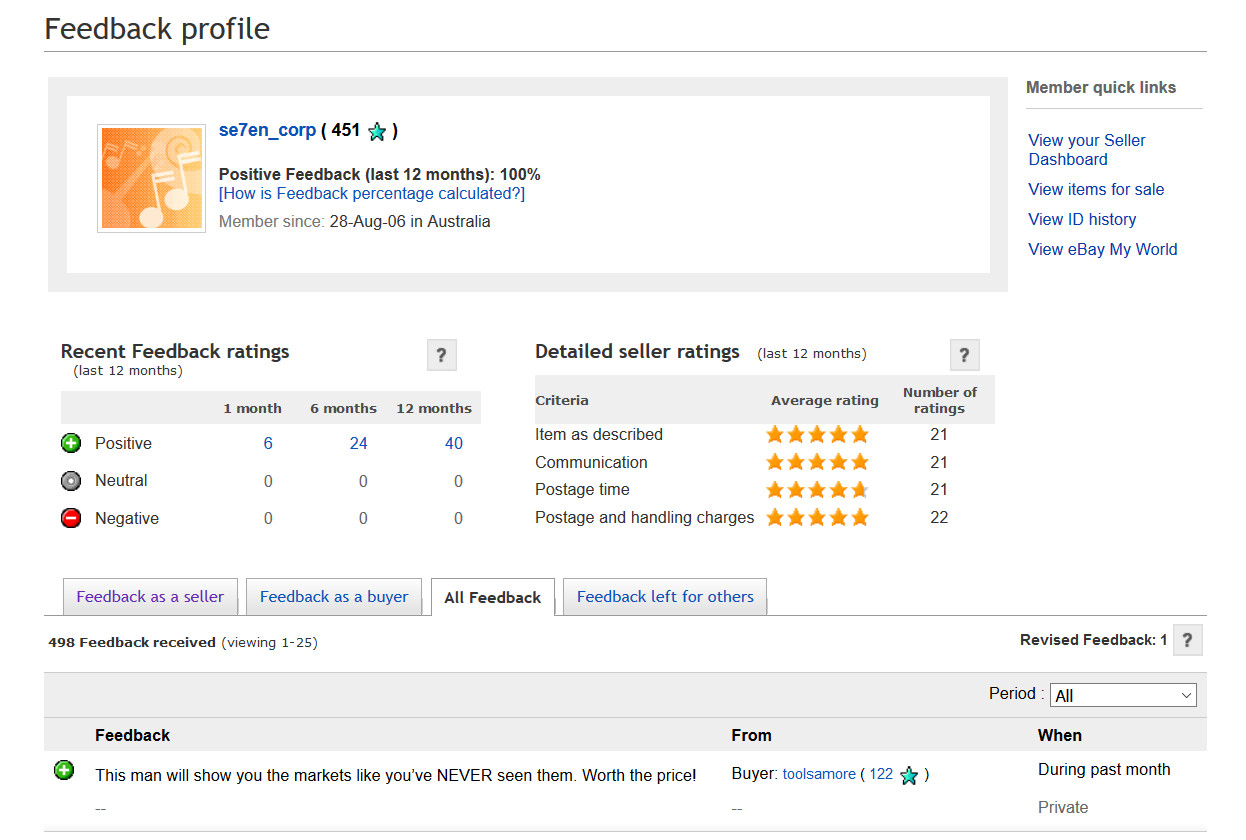Screen dimensions: 1246x840
Task: Click the star icon beside buyer toolsamore
Action: pos(908,775)
